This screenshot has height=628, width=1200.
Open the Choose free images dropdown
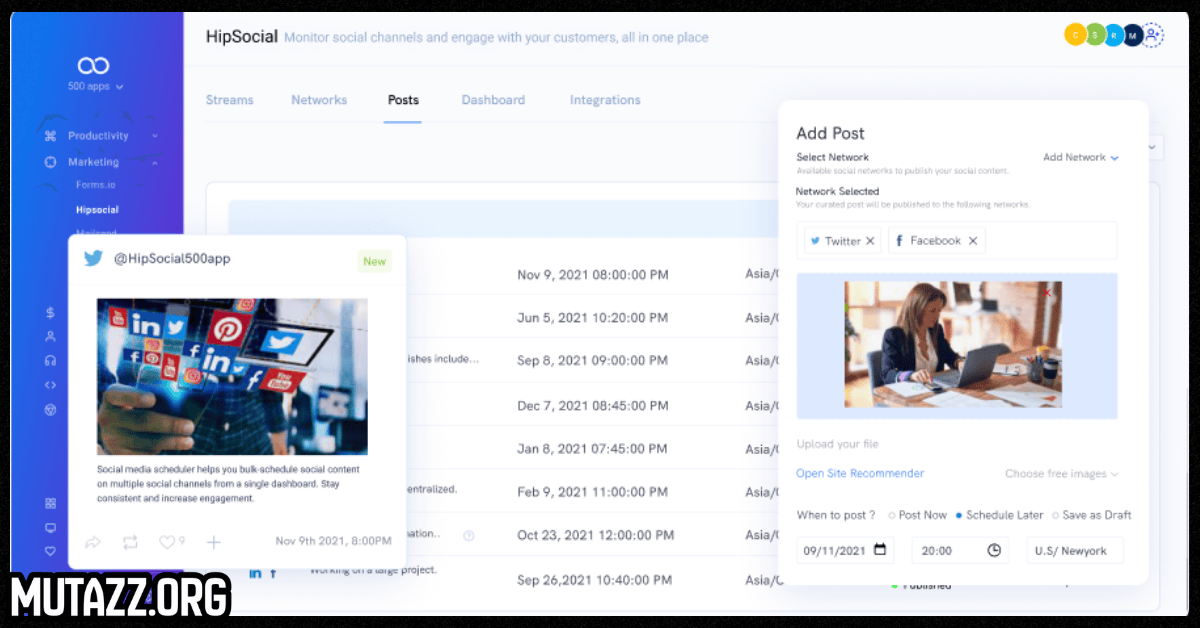pyautogui.click(x=1061, y=474)
